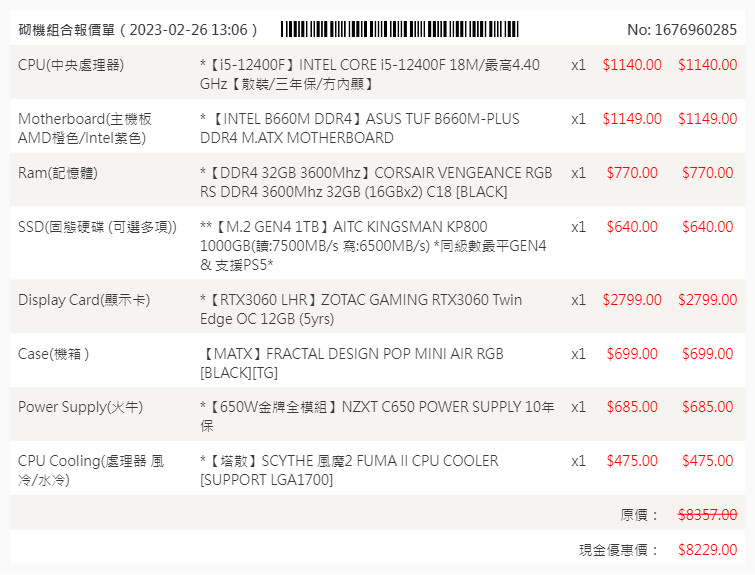The image size is (755, 575).
Task: Click the SSD(固態硬碟) category label
Action: point(97,227)
